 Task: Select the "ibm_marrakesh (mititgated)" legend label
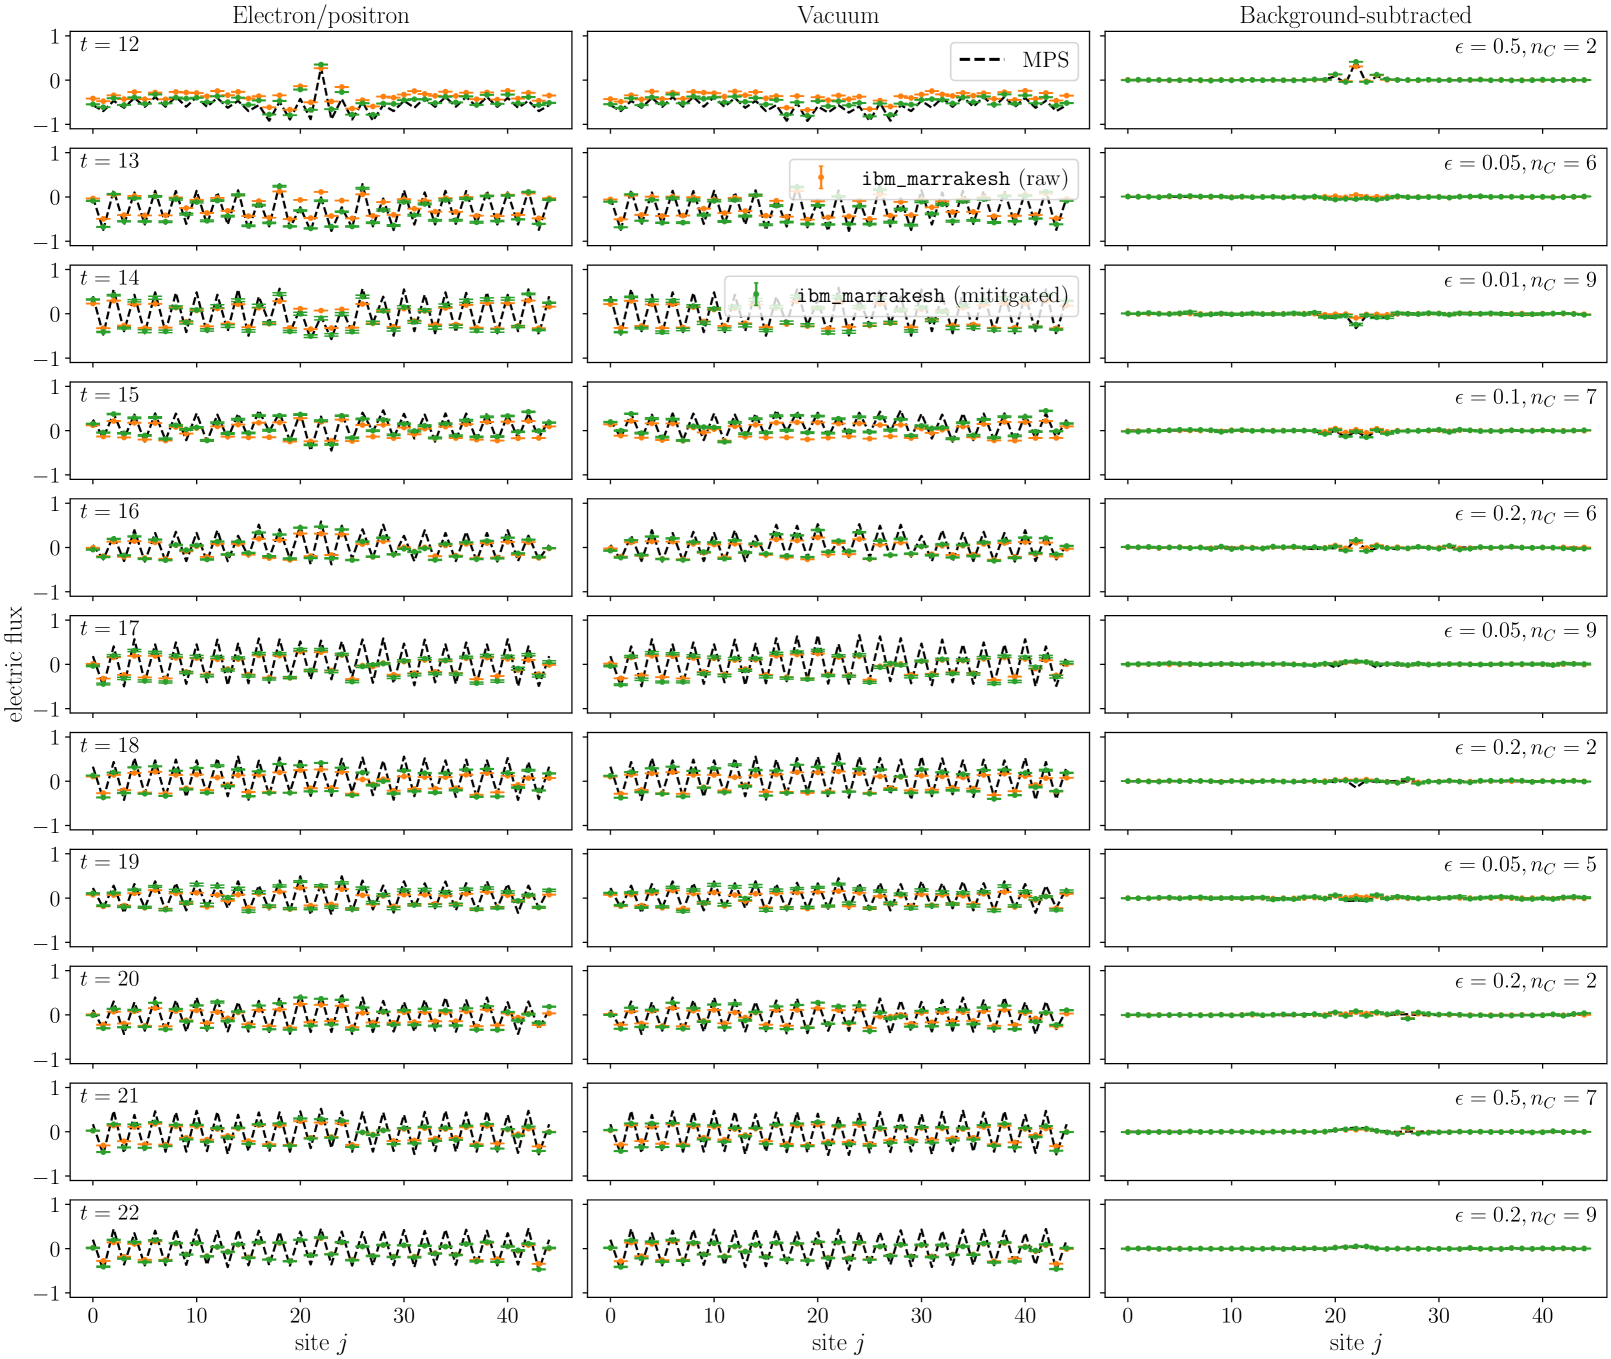click(x=932, y=295)
